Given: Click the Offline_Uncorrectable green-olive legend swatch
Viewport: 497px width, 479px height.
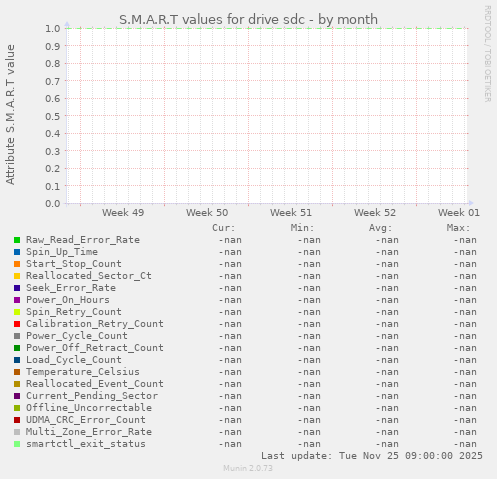Looking at the screenshot, I should [17, 408].
